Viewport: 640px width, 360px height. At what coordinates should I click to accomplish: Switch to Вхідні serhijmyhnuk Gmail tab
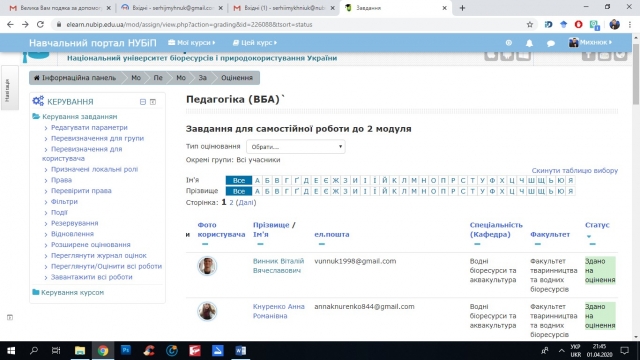pos(171,8)
